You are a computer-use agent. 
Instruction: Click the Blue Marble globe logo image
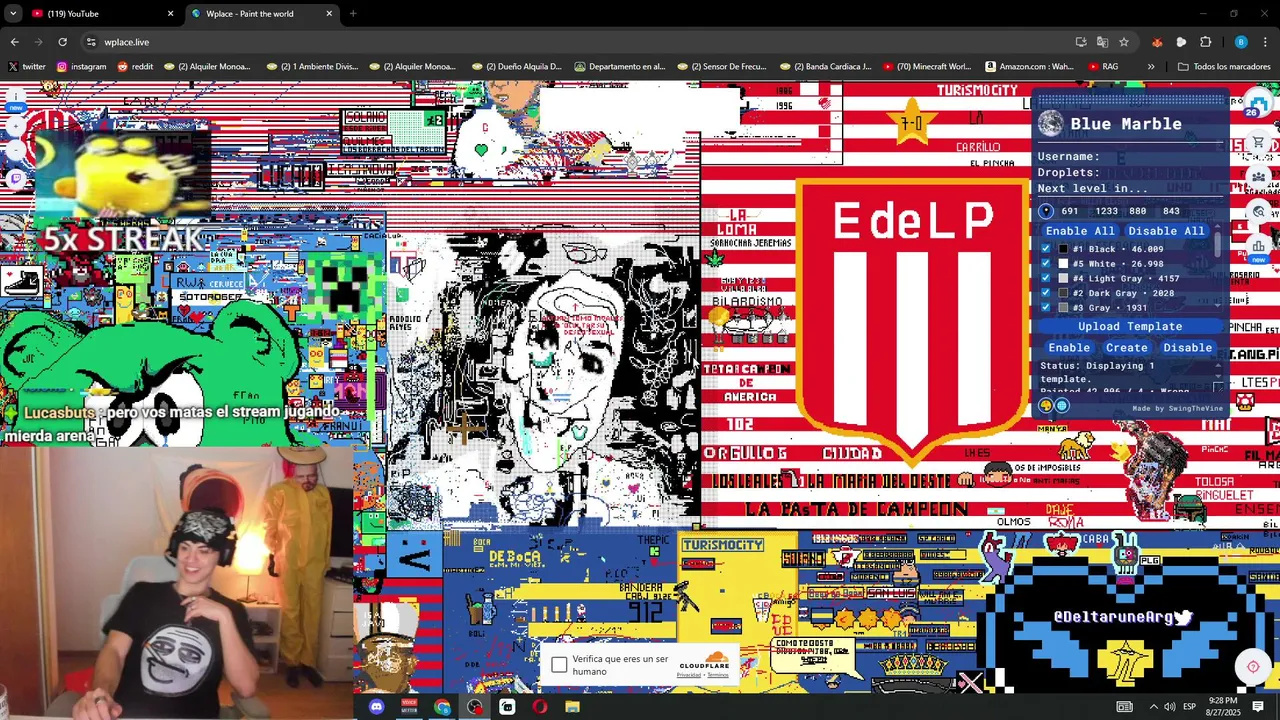click(1050, 124)
